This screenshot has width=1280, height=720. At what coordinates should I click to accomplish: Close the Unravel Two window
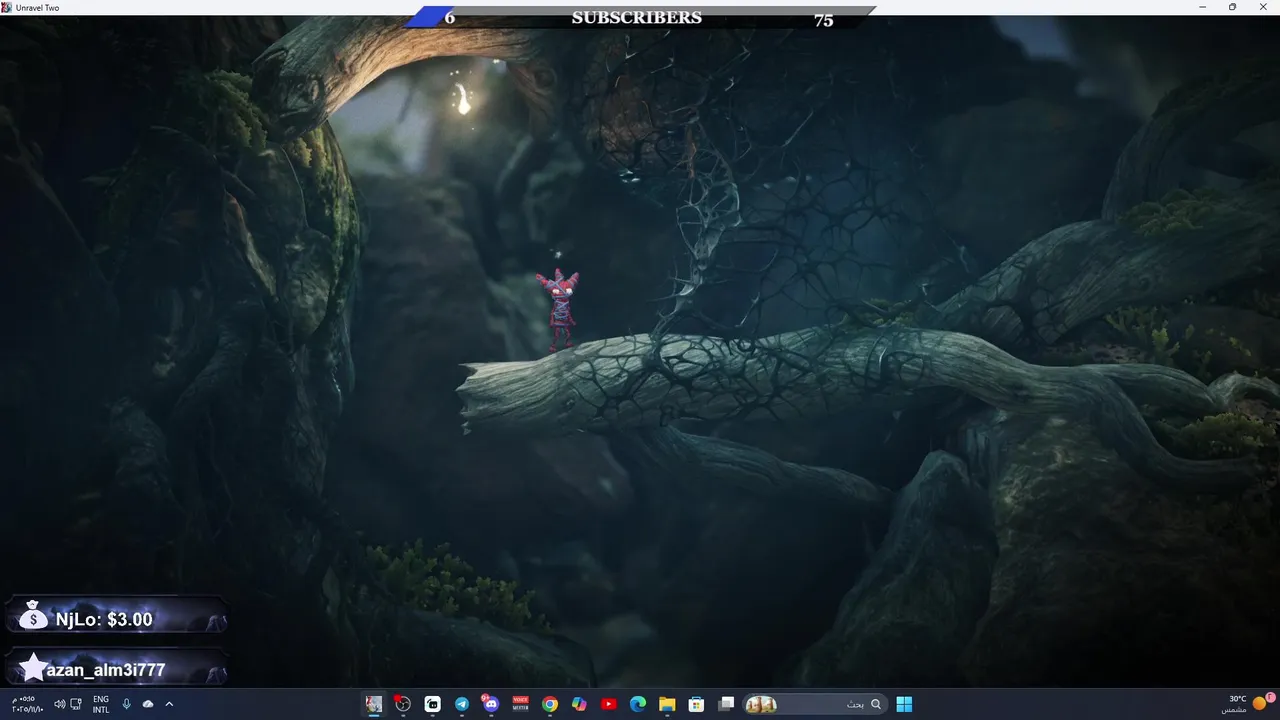coord(1263,7)
